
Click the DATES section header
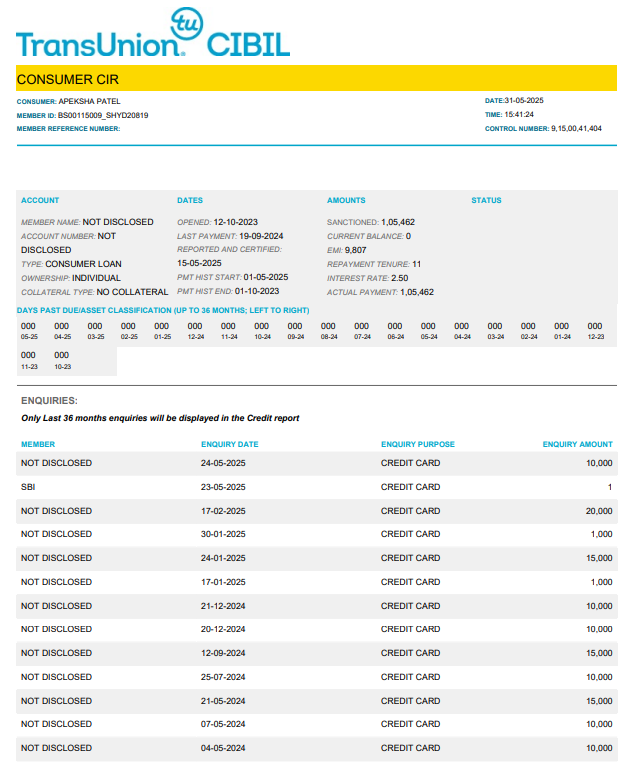pos(190,201)
